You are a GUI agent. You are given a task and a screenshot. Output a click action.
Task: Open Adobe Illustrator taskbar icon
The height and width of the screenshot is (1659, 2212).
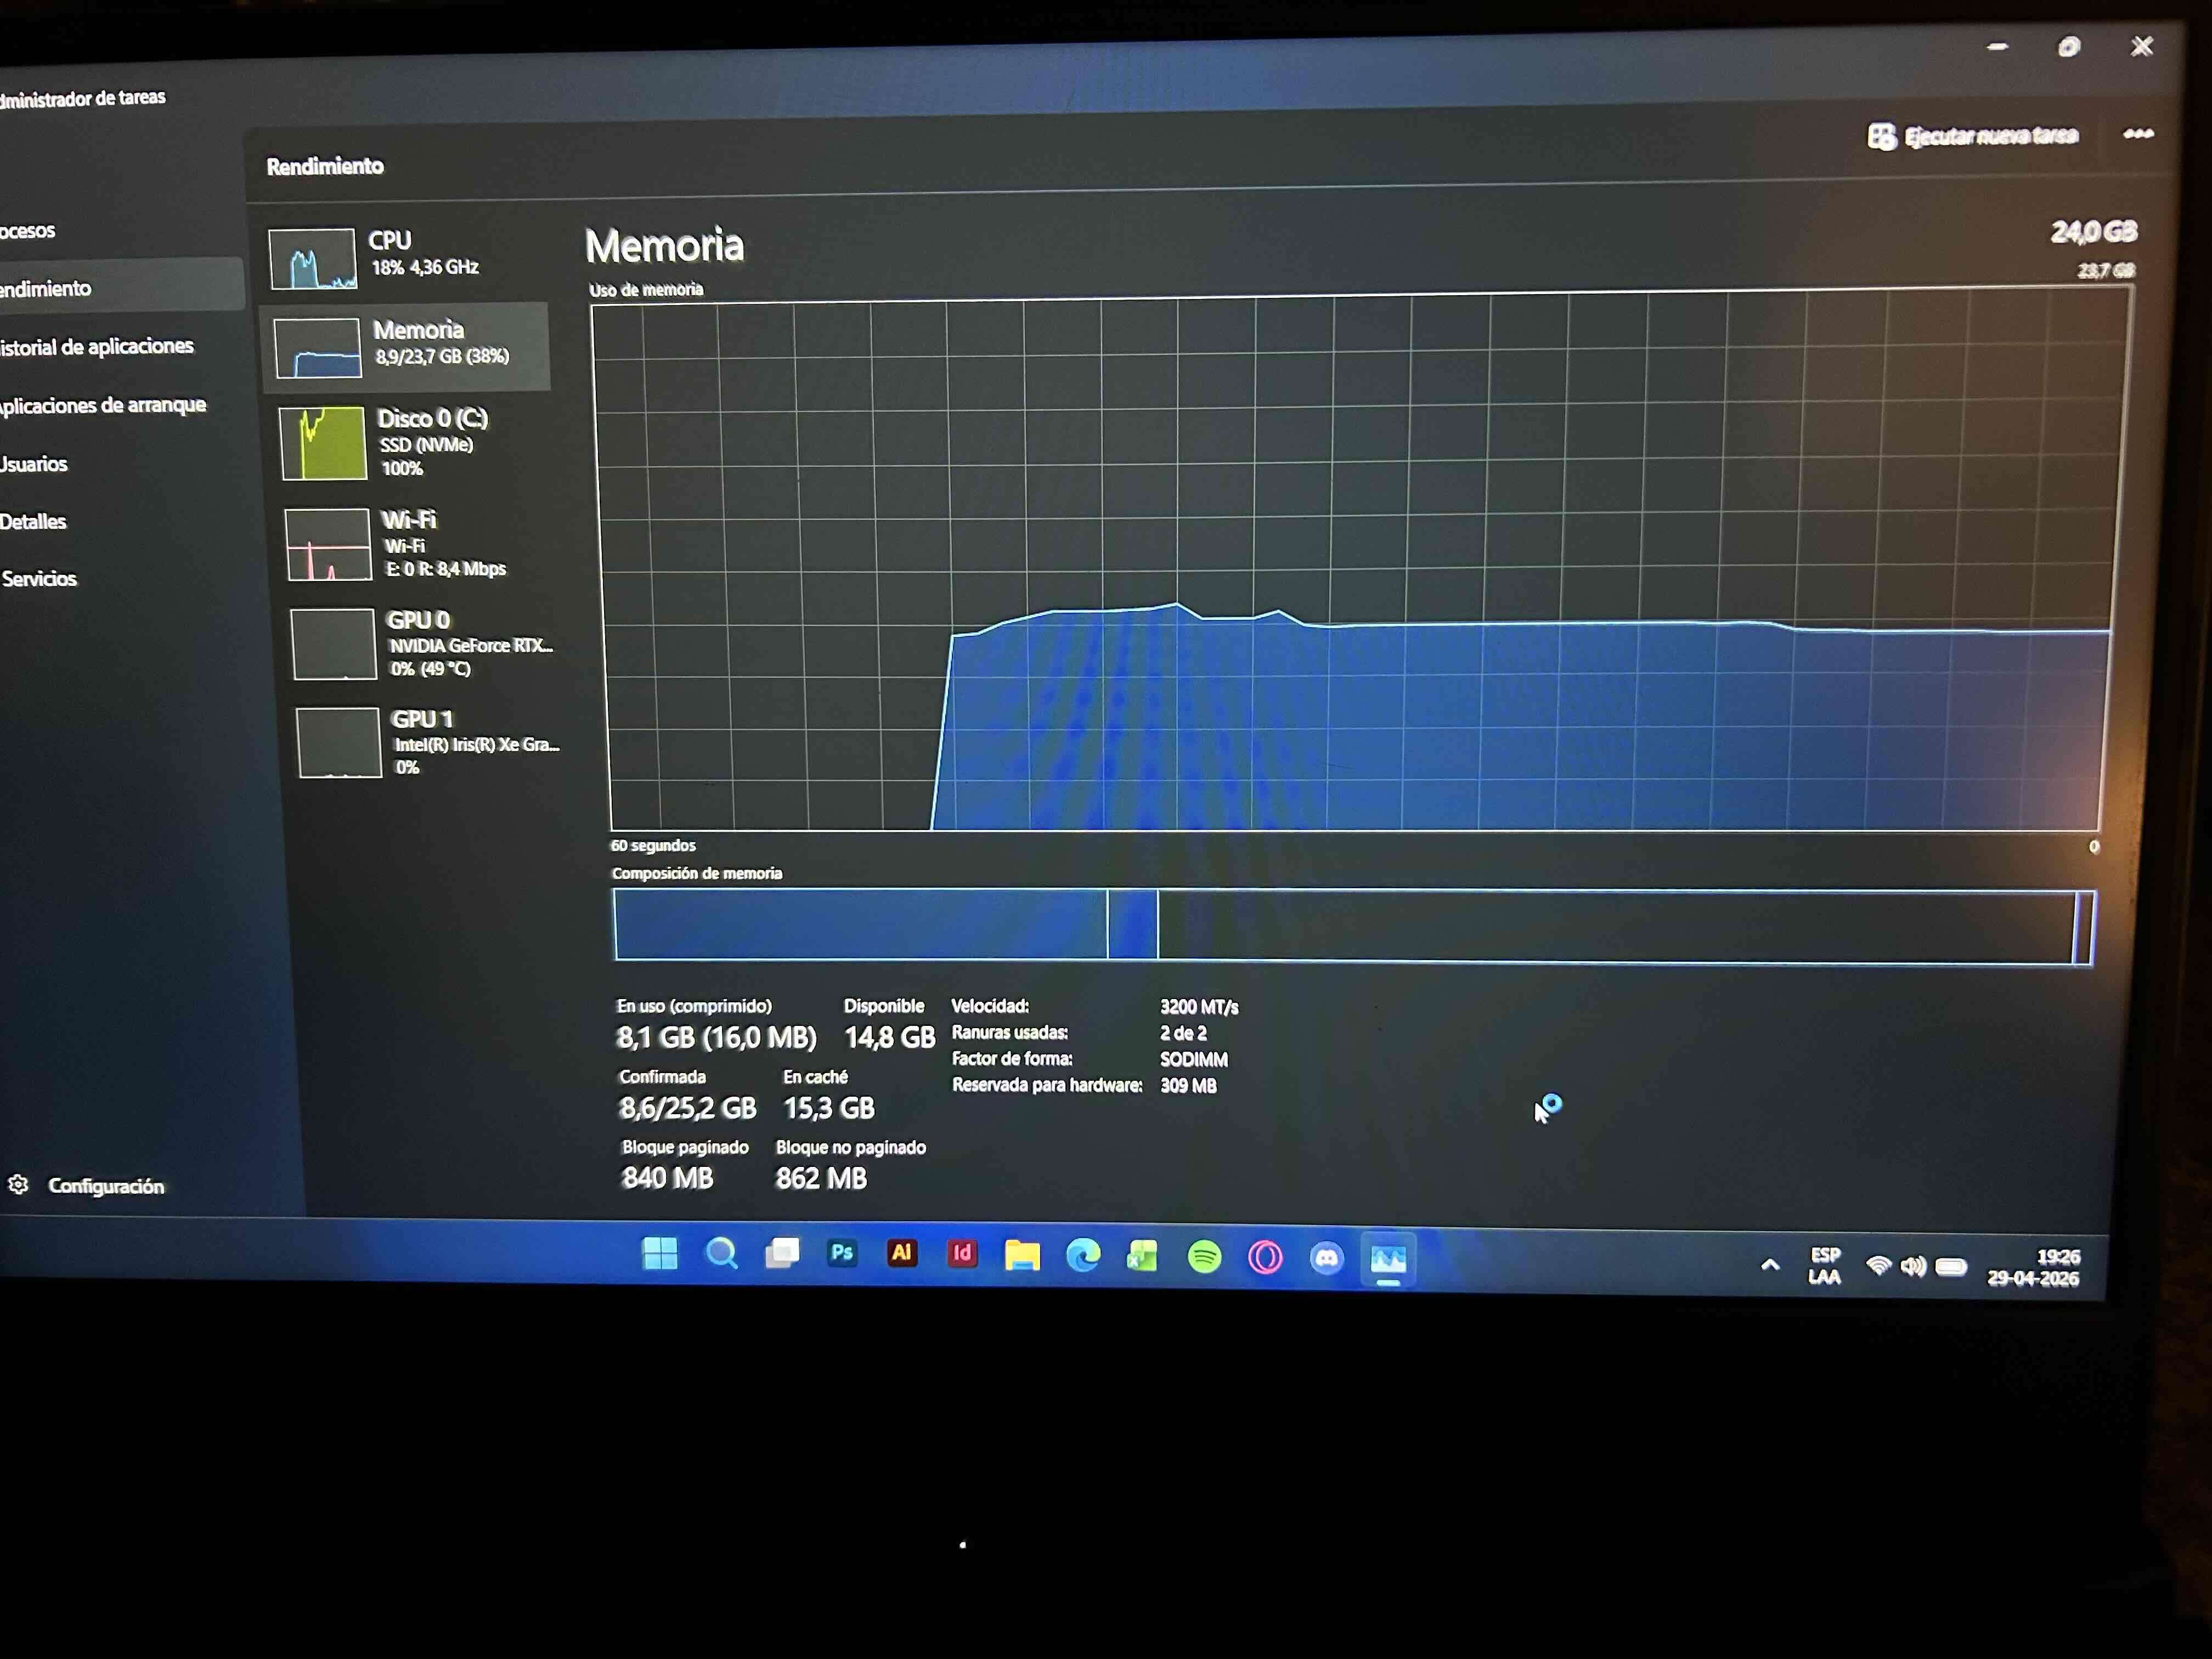(x=902, y=1253)
